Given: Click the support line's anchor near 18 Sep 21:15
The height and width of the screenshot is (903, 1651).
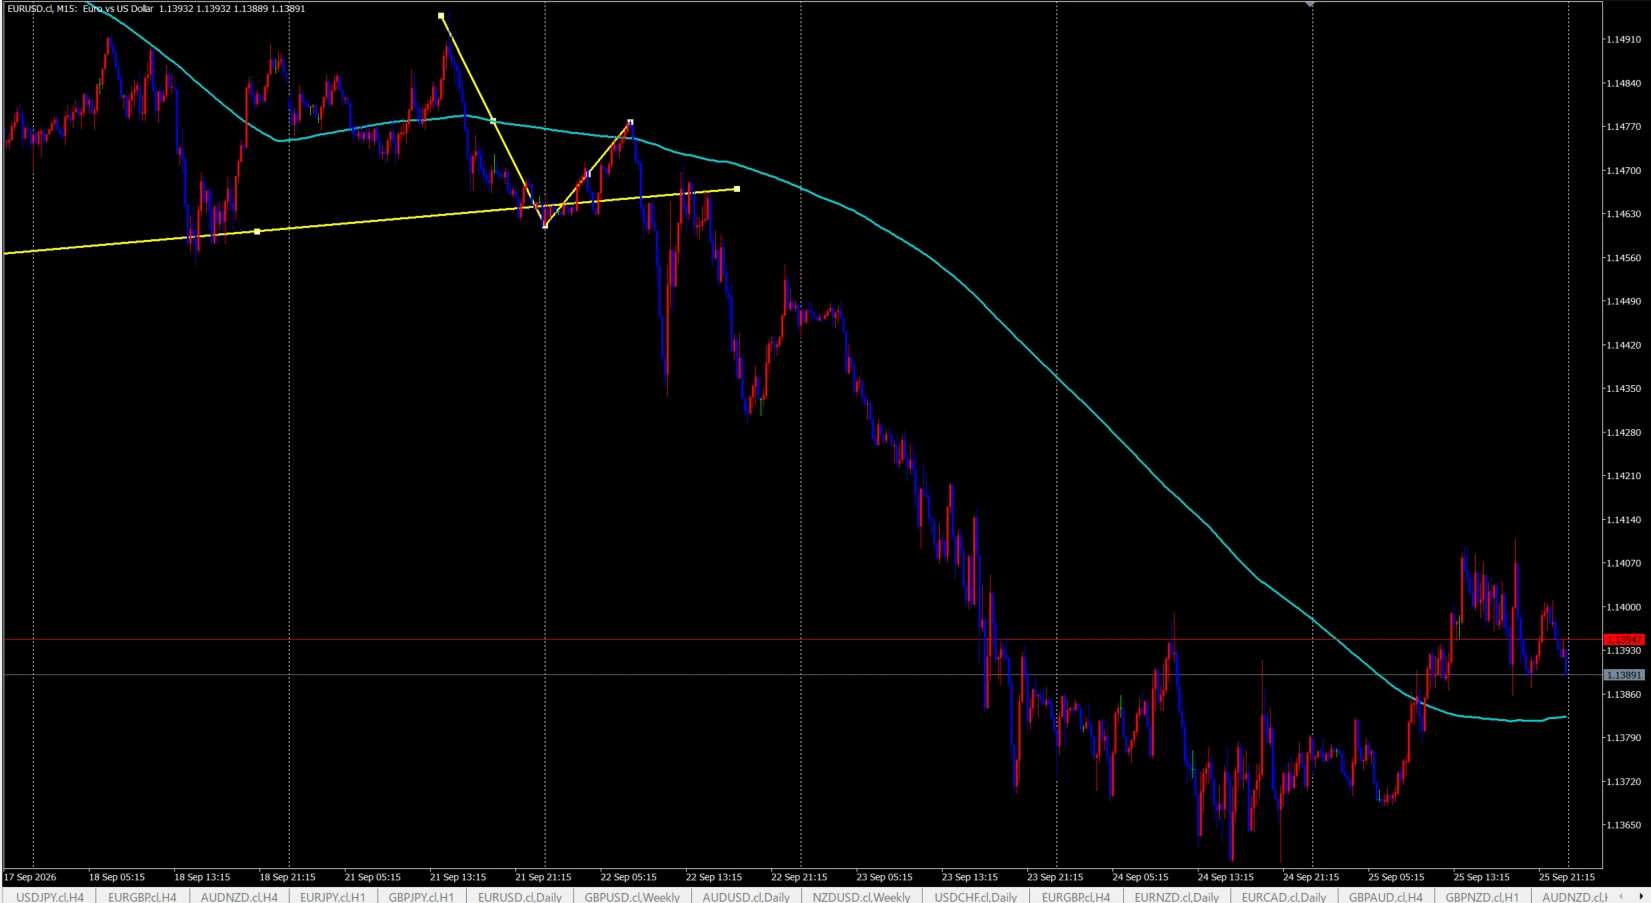Looking at the screenshot, I should pyautogui.click(x=257, y=231).
